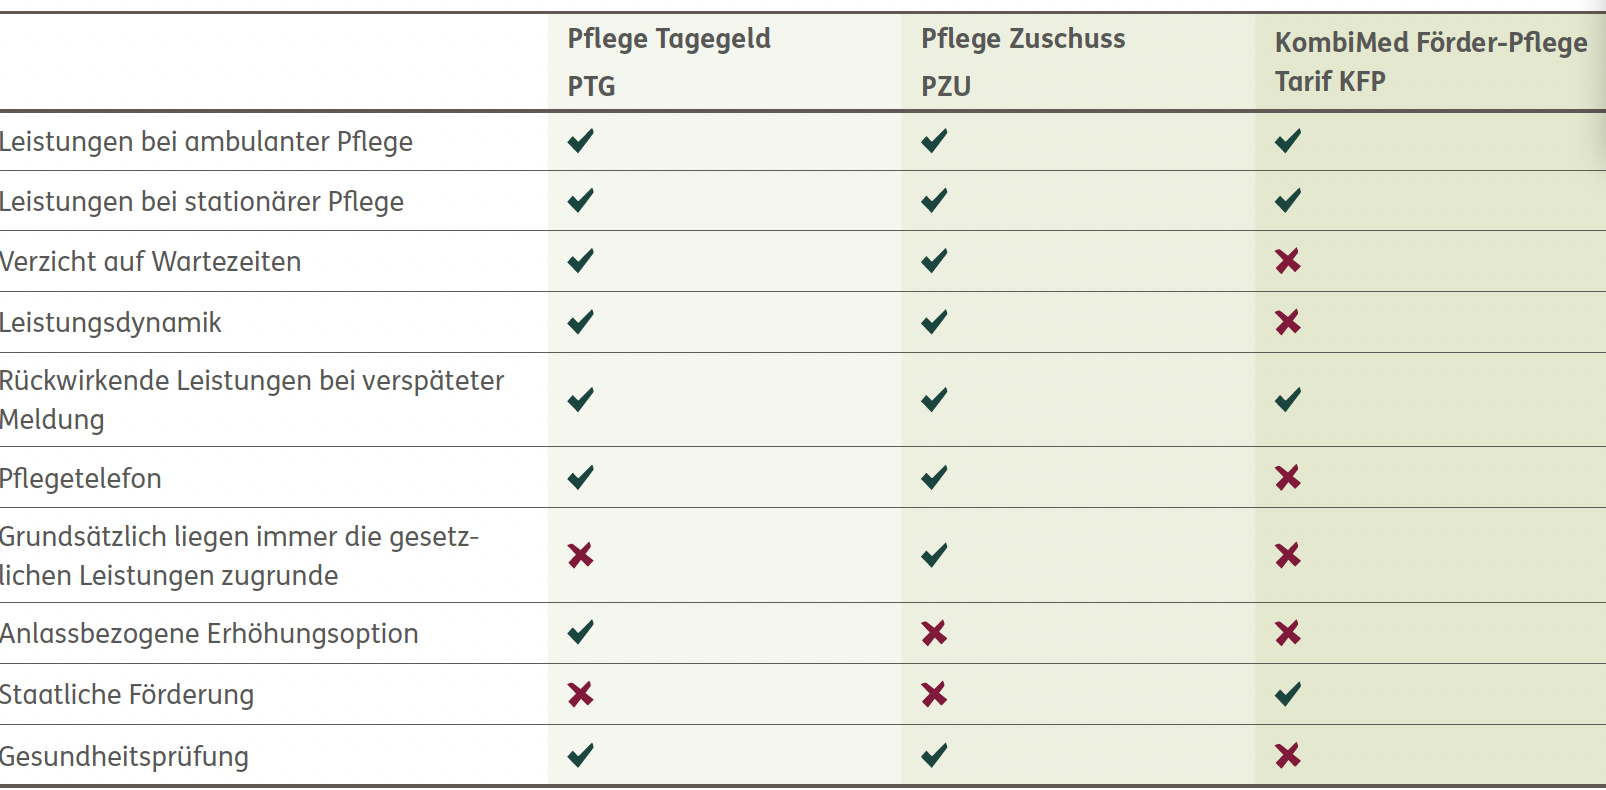1606x790 pixels.
Task: Select the Pflege Zuschuss PZU column header
Action: pos(1022,61)
